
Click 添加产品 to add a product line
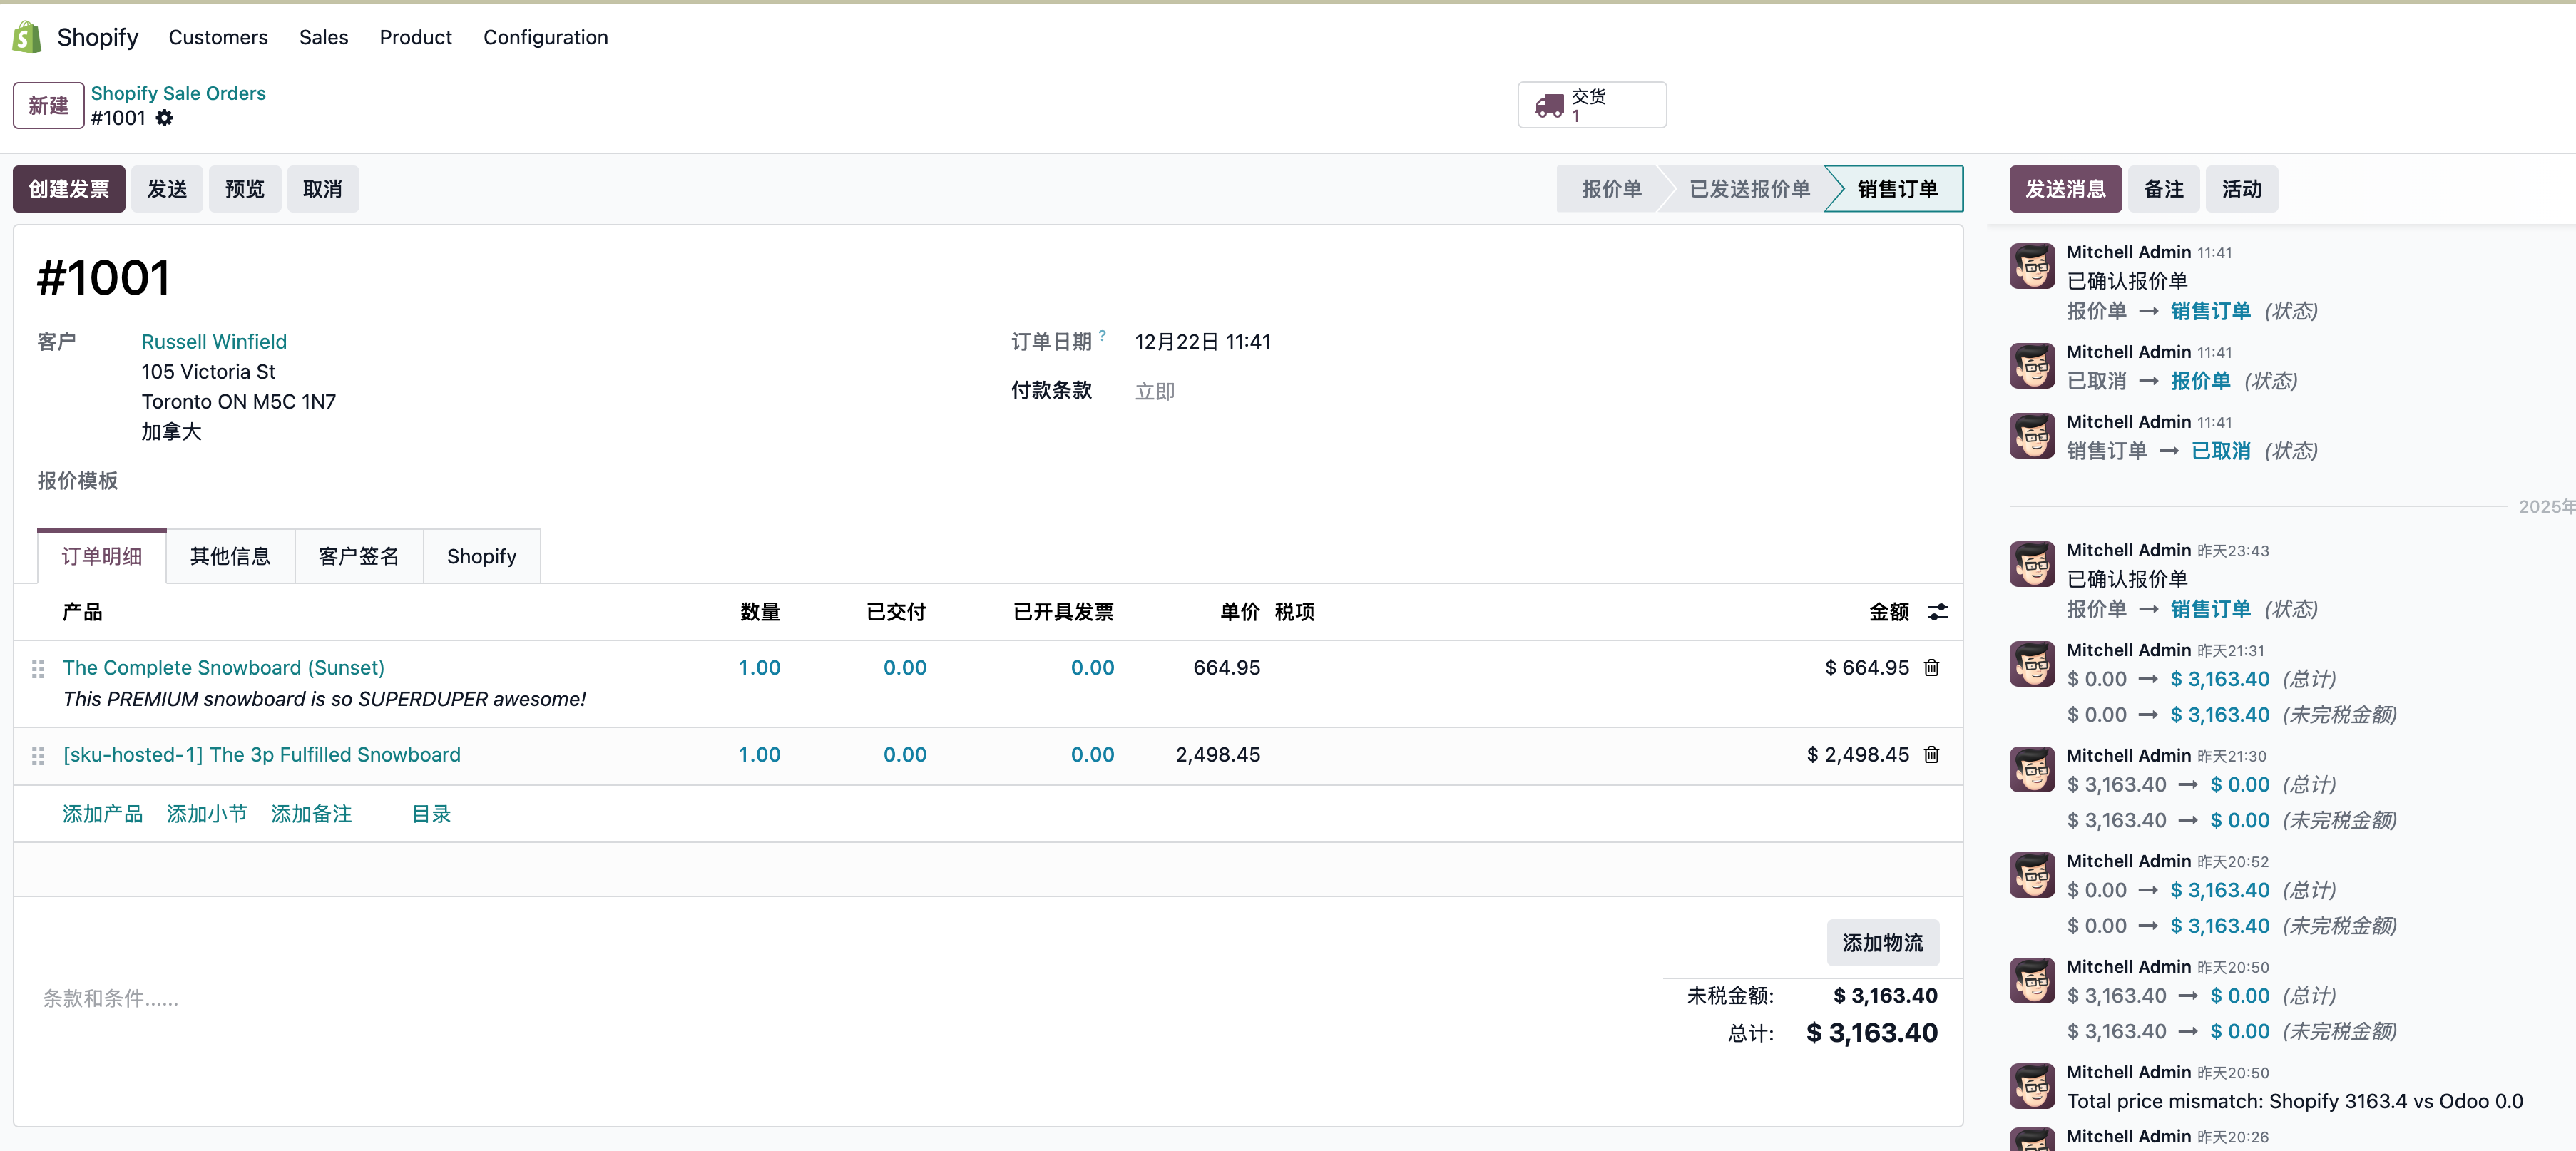(102, 814)
